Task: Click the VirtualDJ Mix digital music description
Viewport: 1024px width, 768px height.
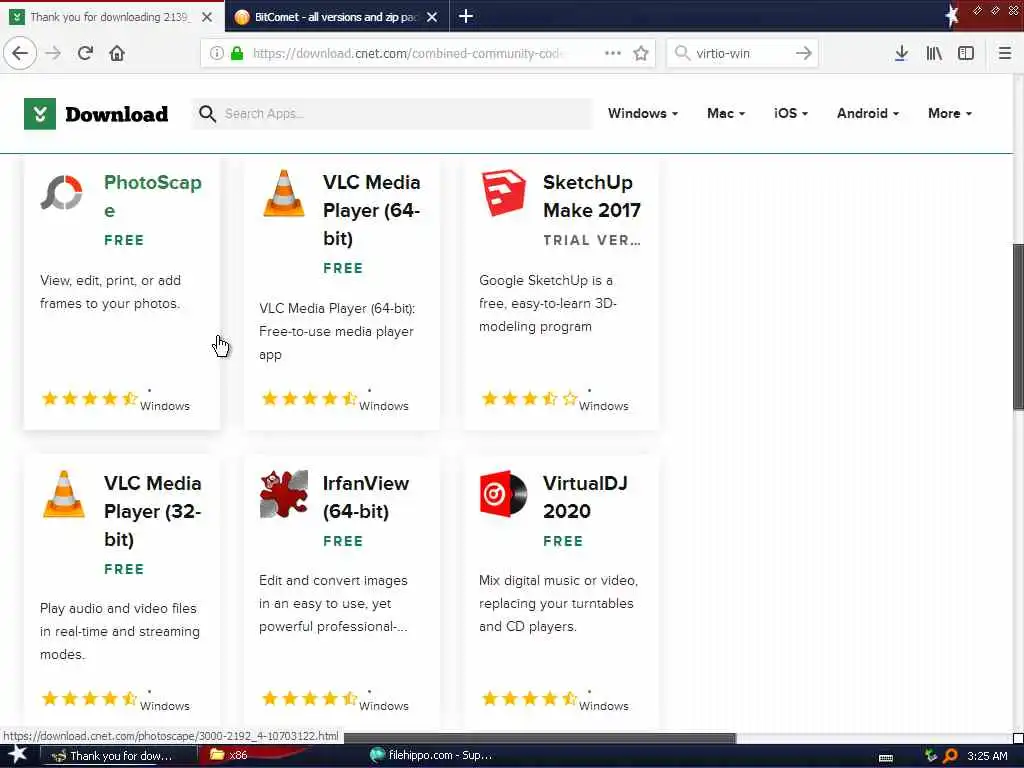Action: 558,603
